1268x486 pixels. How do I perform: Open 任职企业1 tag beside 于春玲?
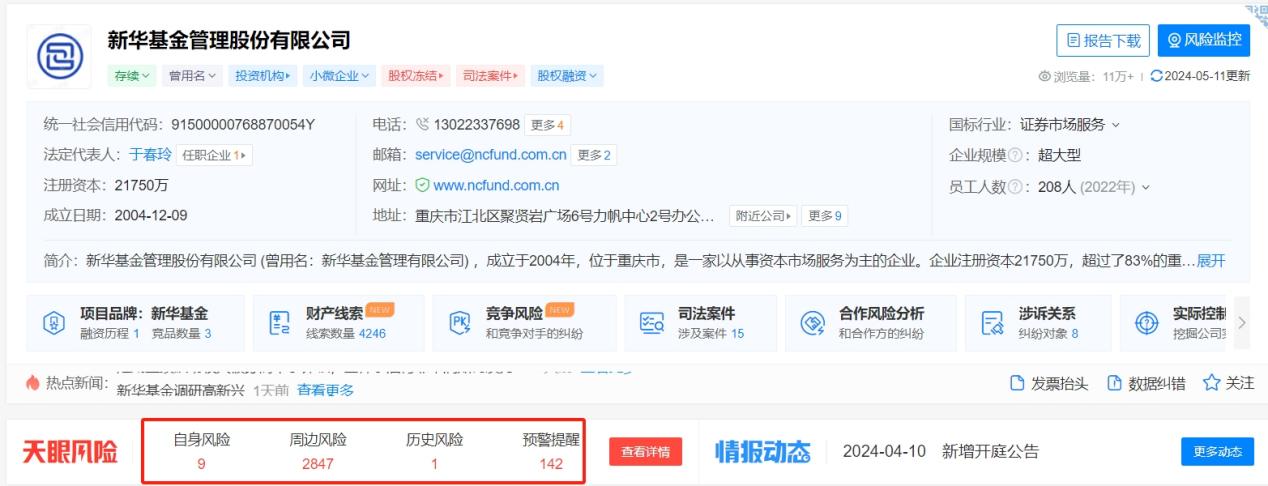(214, 155)
